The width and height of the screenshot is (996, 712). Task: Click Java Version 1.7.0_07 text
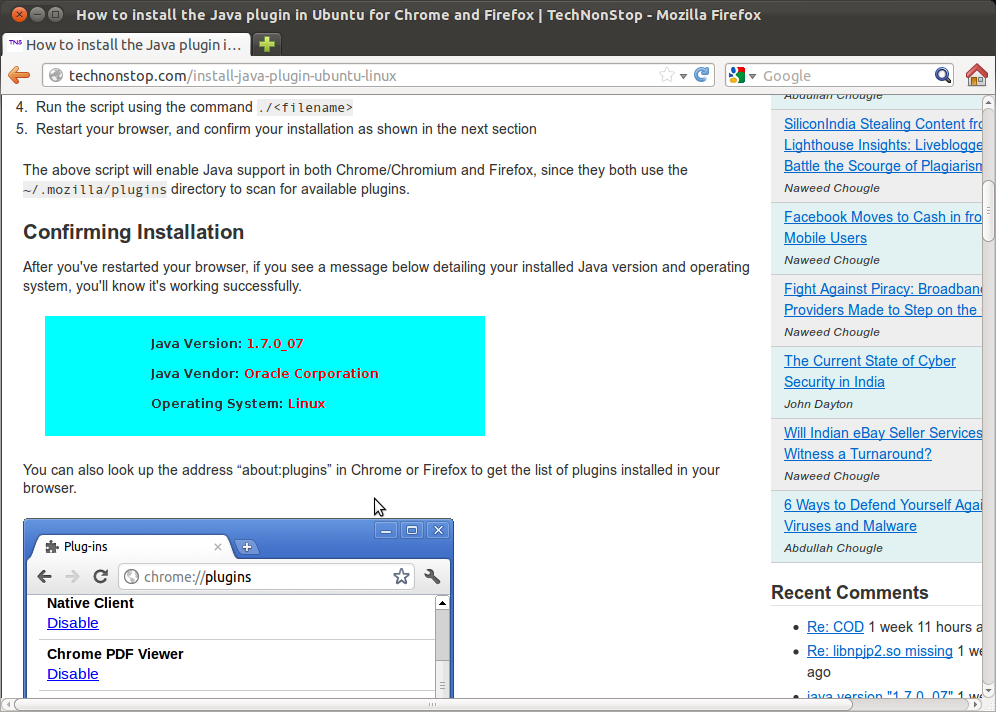click(x=227, y=344)
